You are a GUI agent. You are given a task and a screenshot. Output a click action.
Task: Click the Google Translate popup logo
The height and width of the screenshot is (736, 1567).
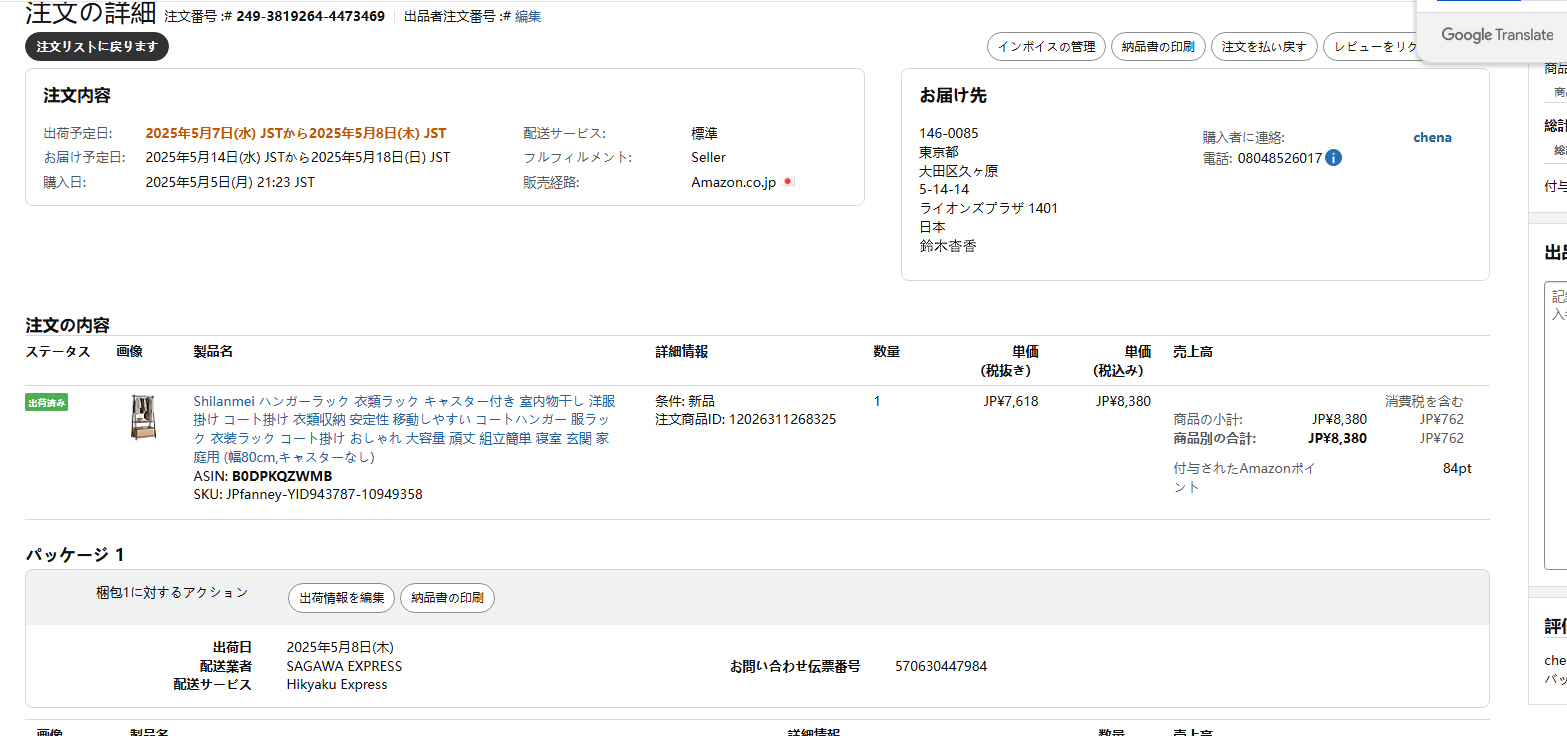(1497, 35)
